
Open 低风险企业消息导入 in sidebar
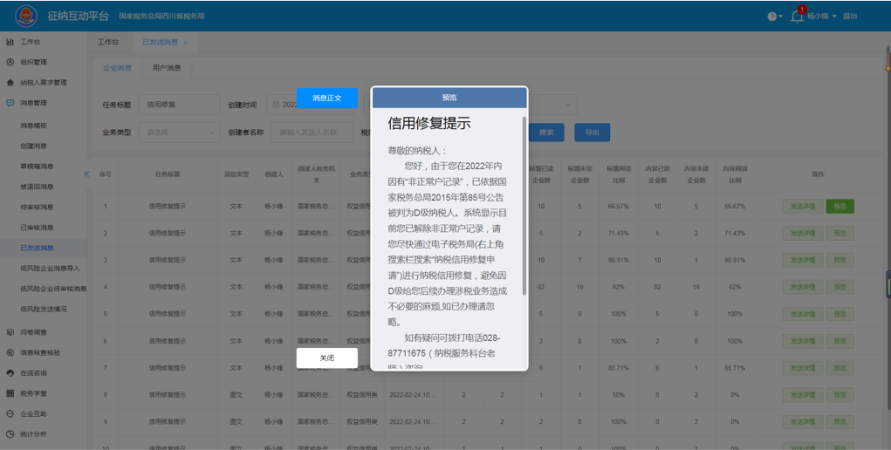click(51, 268)
